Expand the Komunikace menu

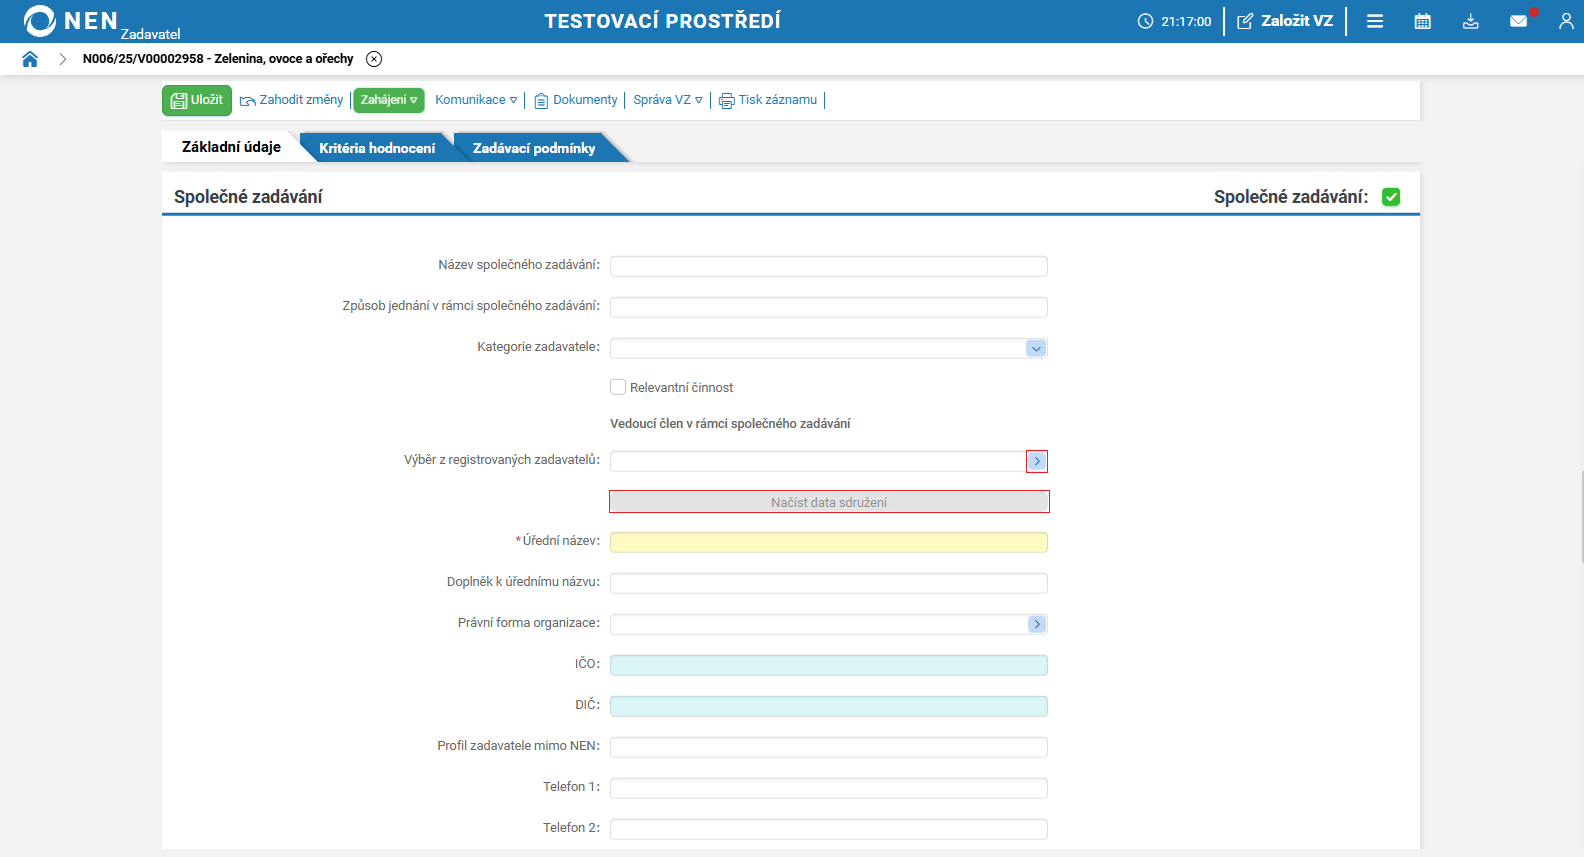(x=476, y=100)
